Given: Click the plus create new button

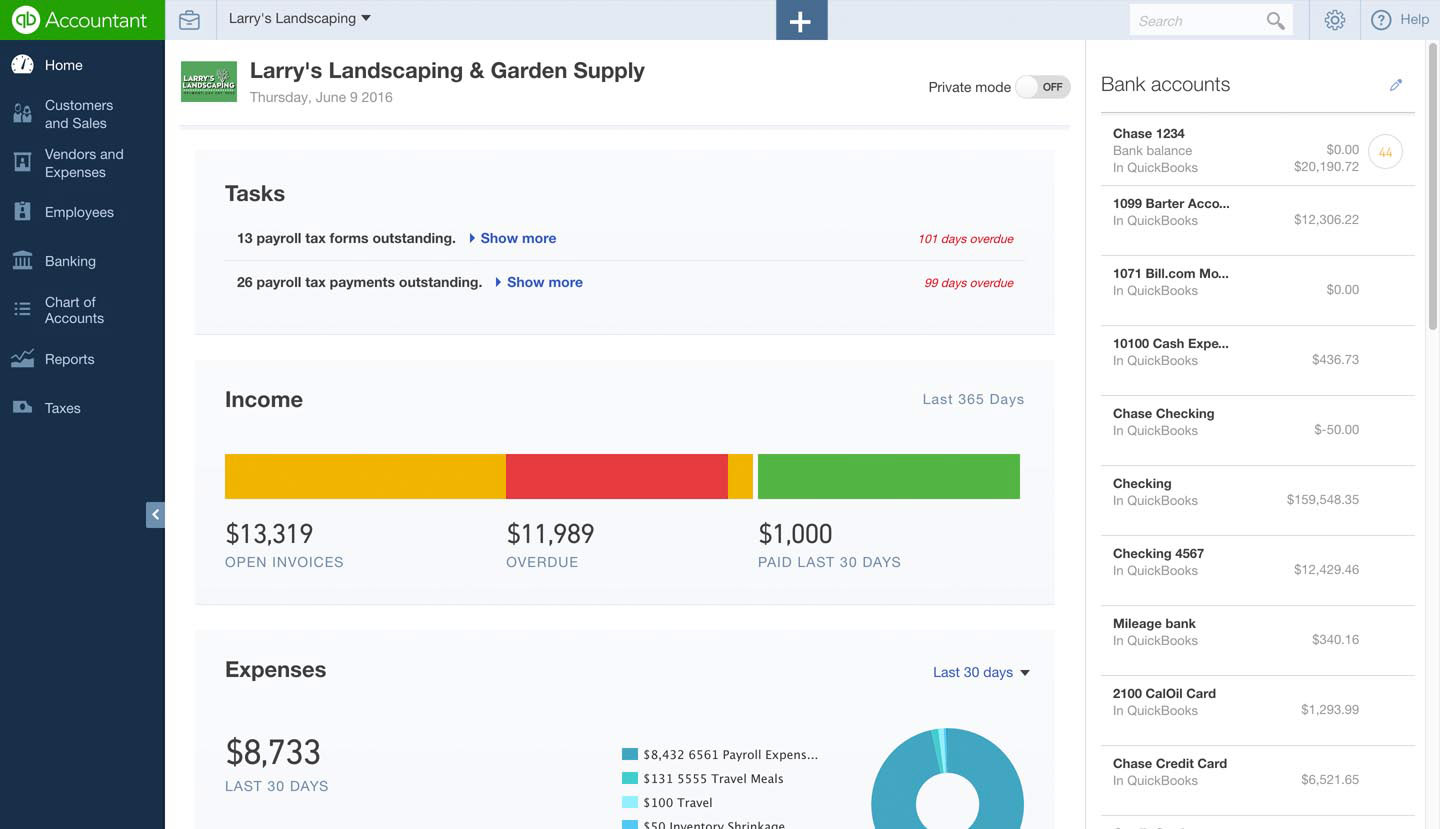Looking at the screenshot, I should click(801, 21).
